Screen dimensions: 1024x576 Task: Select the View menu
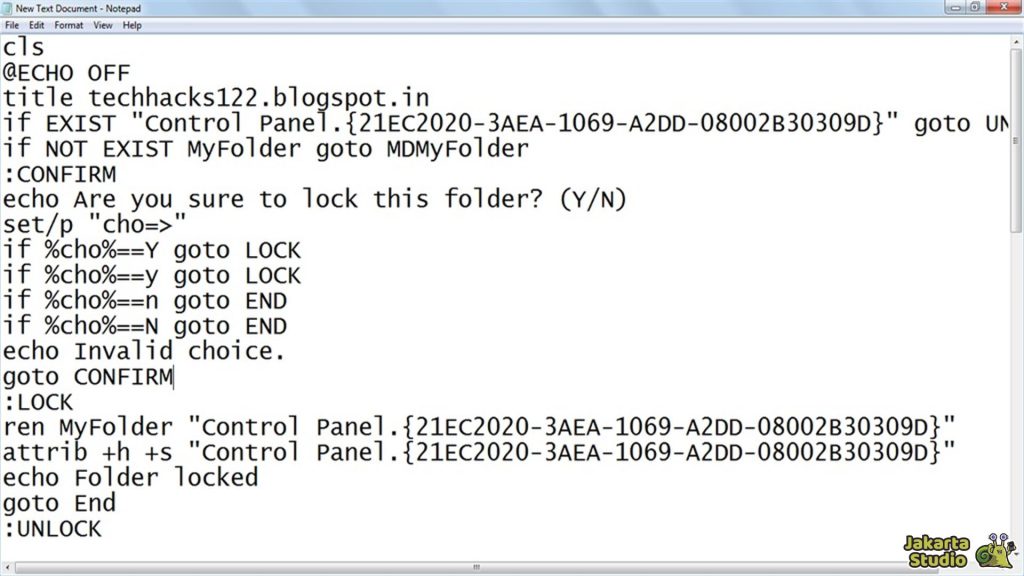coord(103,25)
